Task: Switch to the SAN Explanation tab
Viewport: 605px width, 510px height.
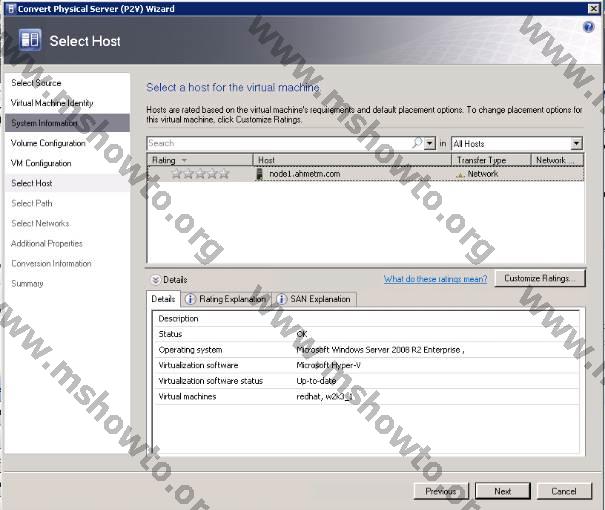Action: click(313, 299)
